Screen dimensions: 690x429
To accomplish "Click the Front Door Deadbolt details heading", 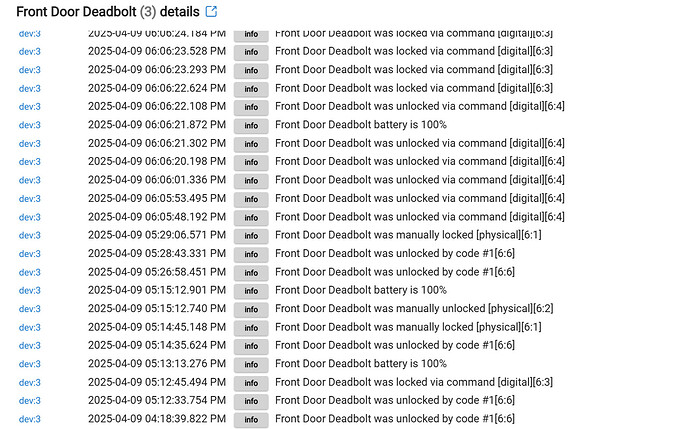I will coord(108,11).
